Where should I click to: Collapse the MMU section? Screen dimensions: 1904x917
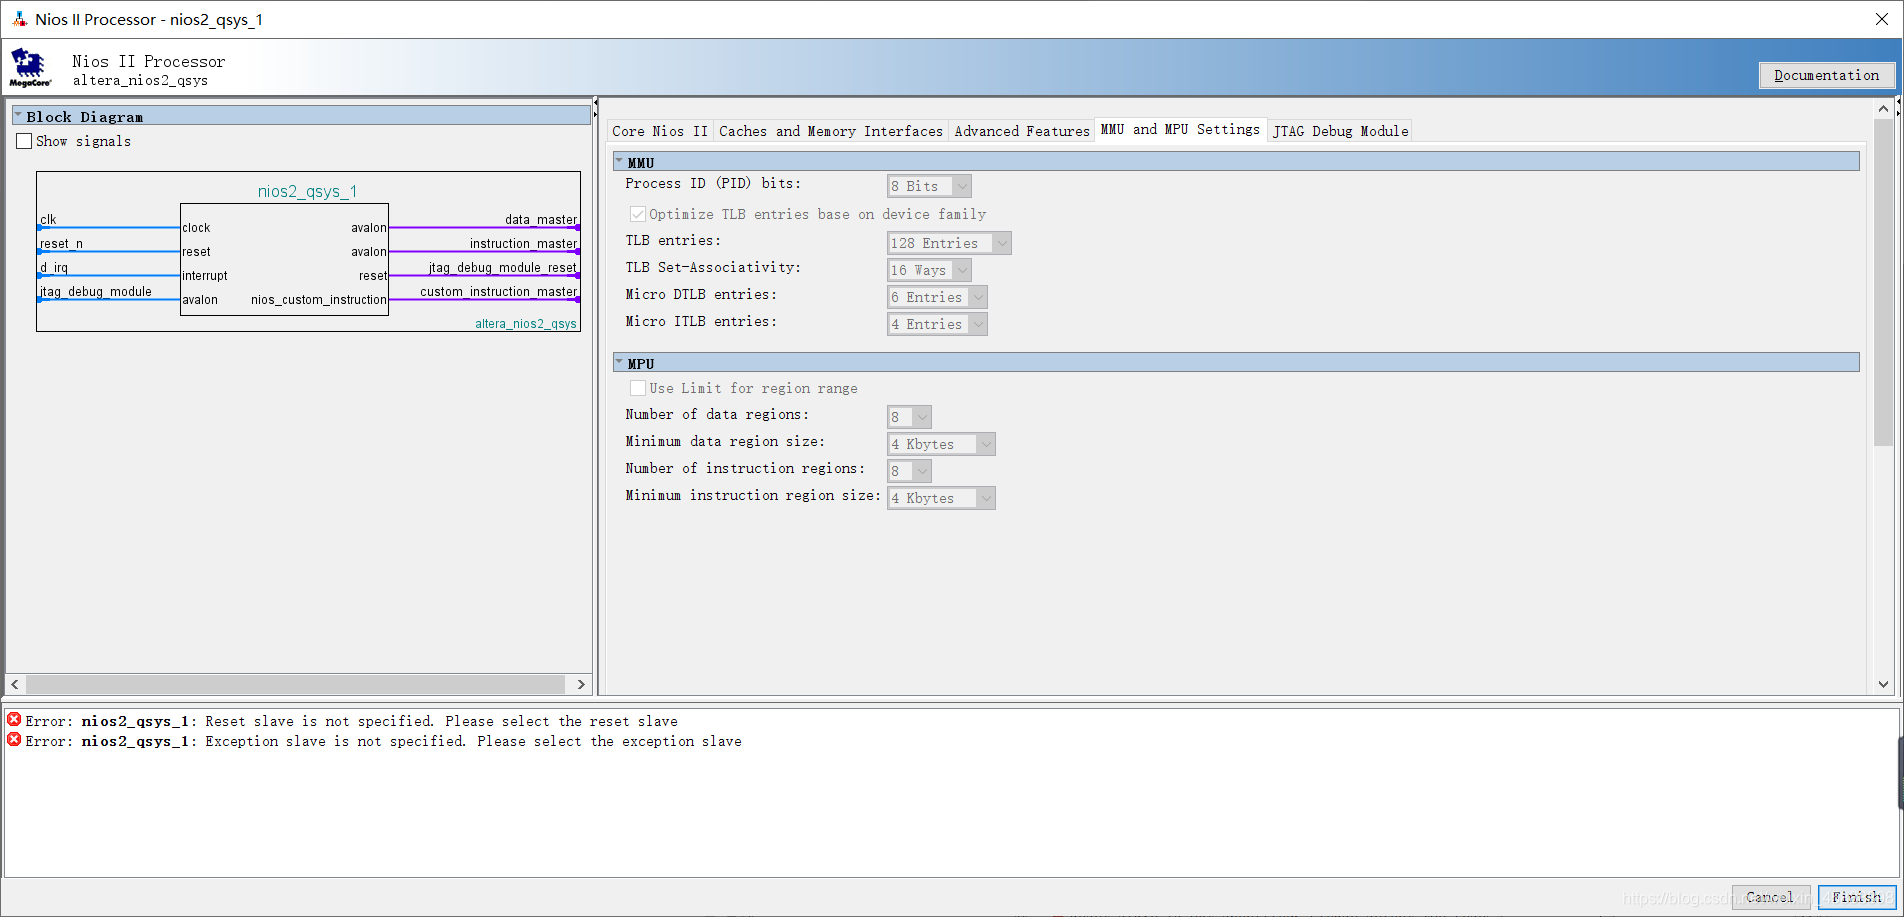[x=619, y=162]
